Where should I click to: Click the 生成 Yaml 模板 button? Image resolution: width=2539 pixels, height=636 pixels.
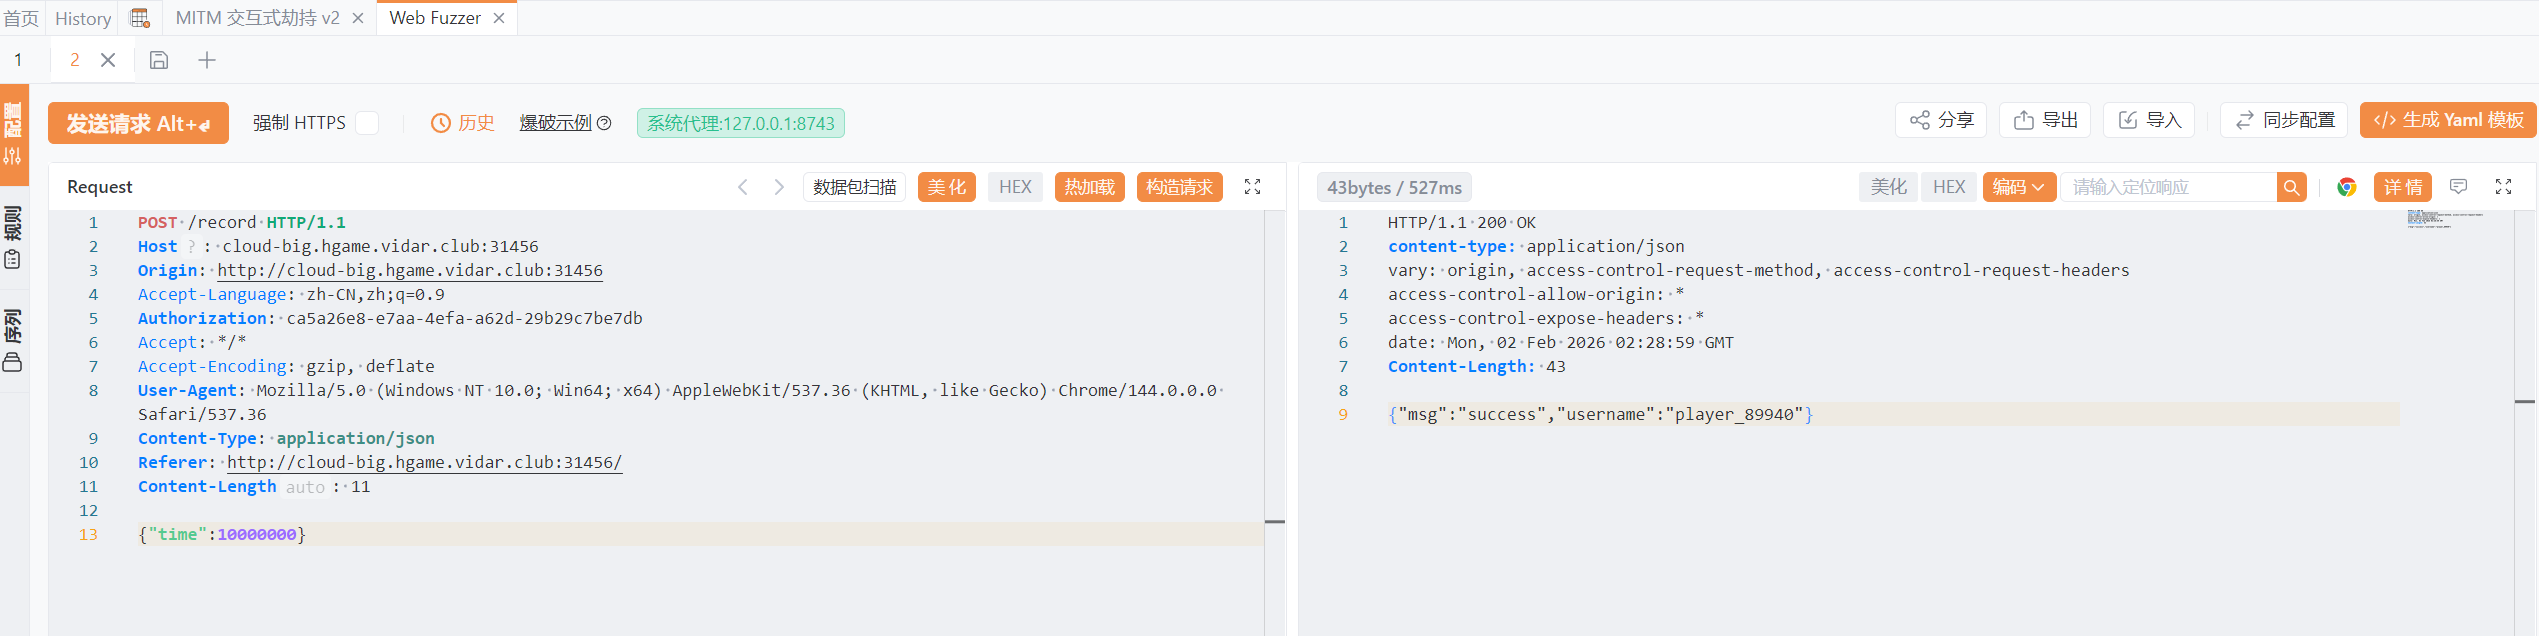[x=2448, y=120]
